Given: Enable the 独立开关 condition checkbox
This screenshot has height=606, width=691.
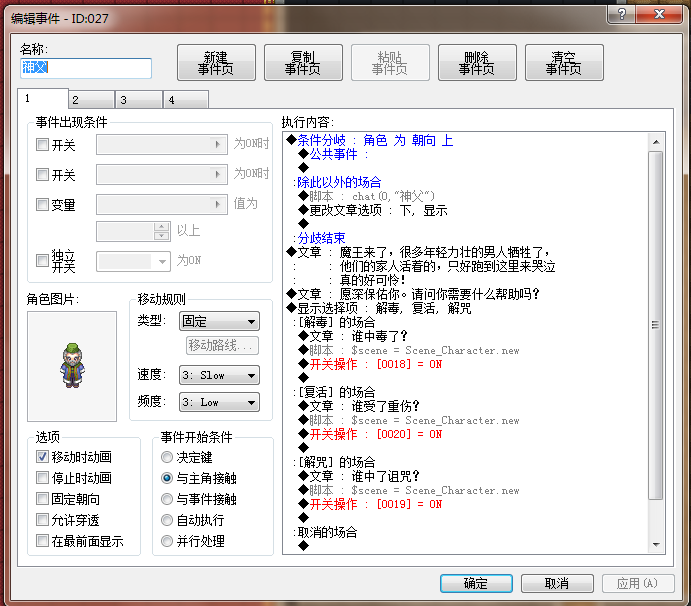Looking at the screenshot, I should click(x=42, y=260).
